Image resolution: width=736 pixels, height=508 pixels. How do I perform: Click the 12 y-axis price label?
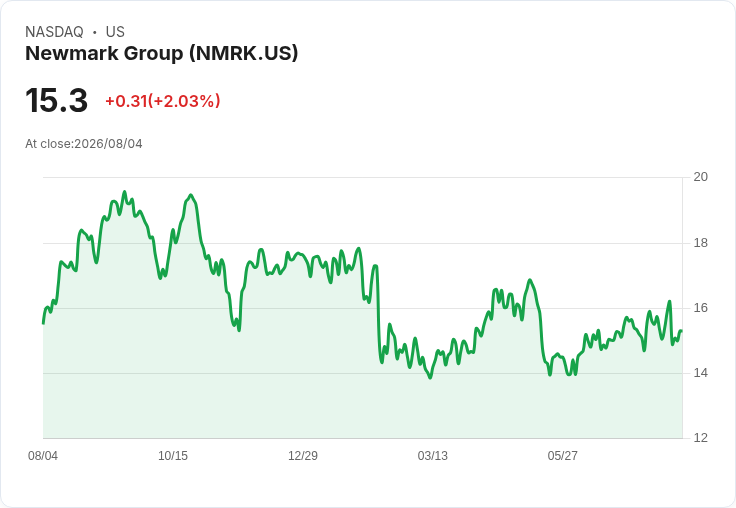(x=701, y=438)
